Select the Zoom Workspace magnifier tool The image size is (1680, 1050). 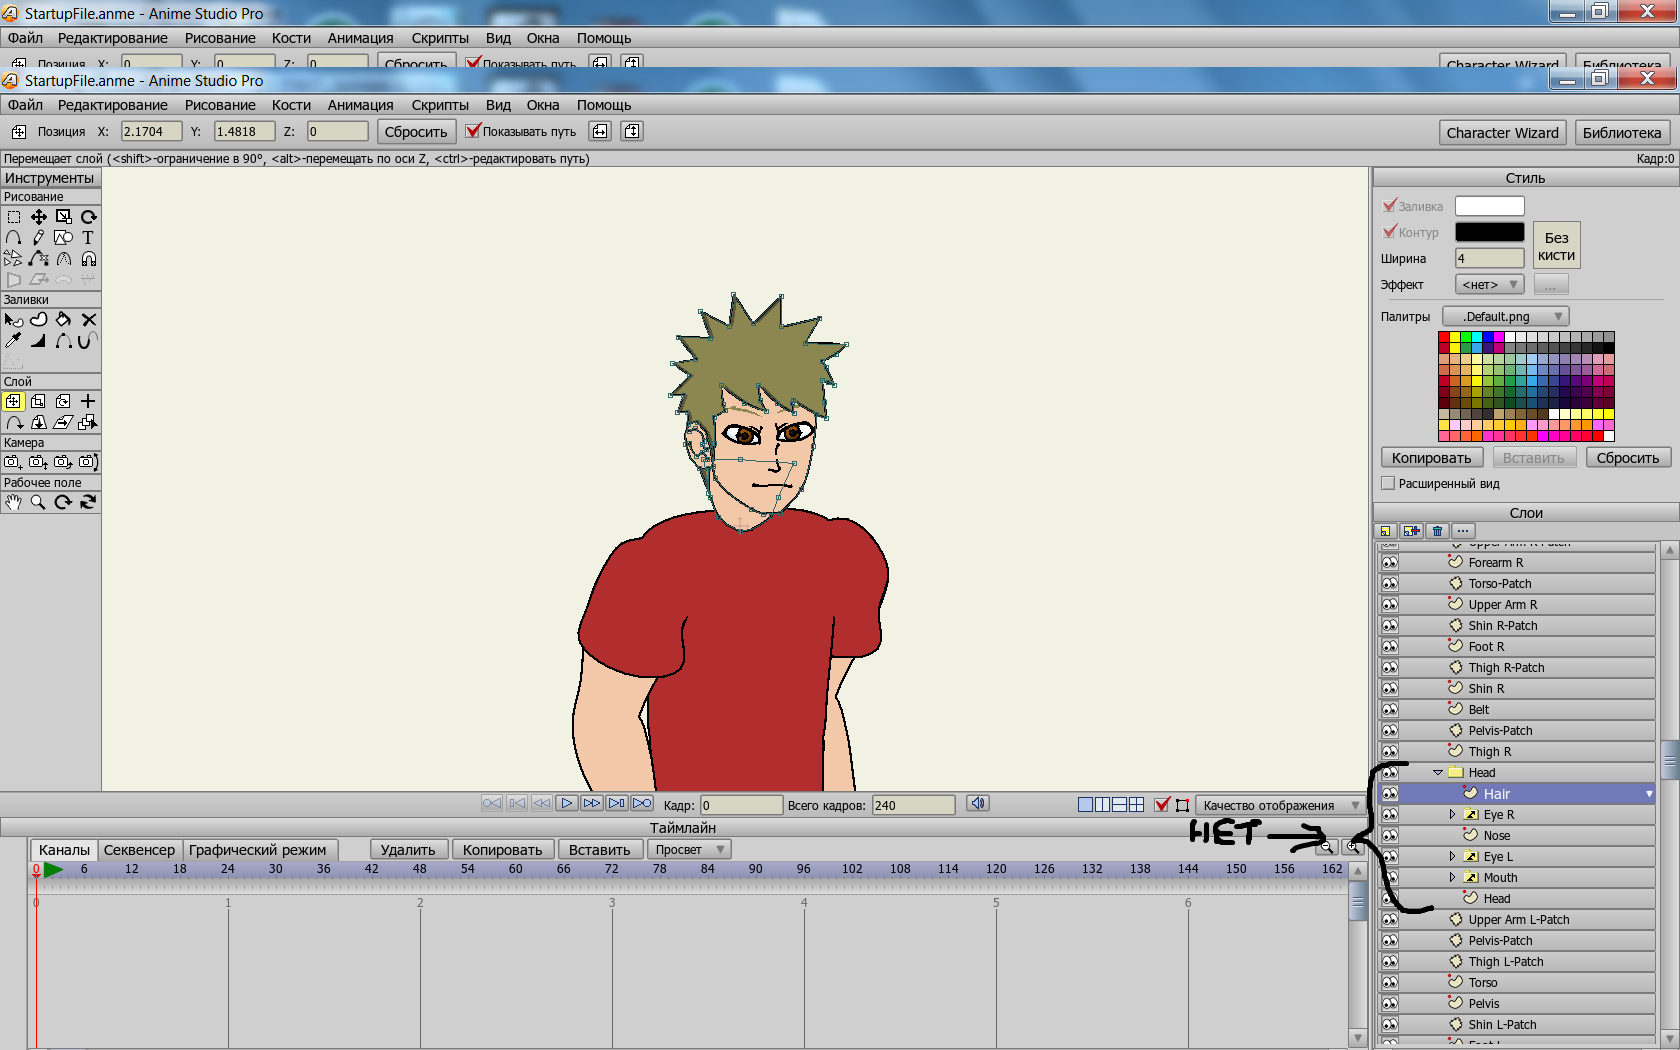point(38,503)
